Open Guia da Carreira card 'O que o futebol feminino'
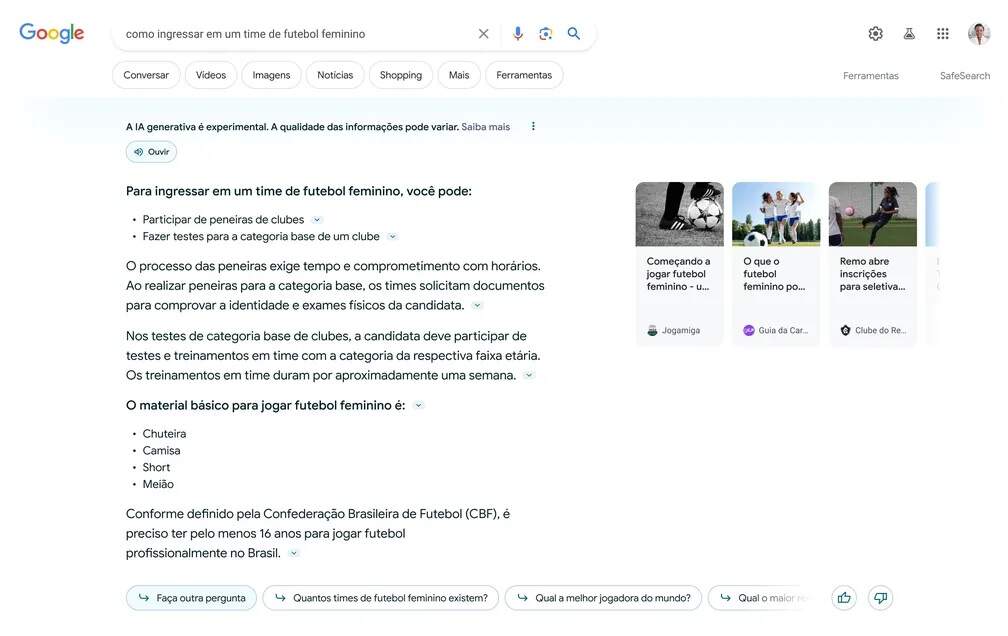The image size is (1008, 636). [x=776, y=264]
